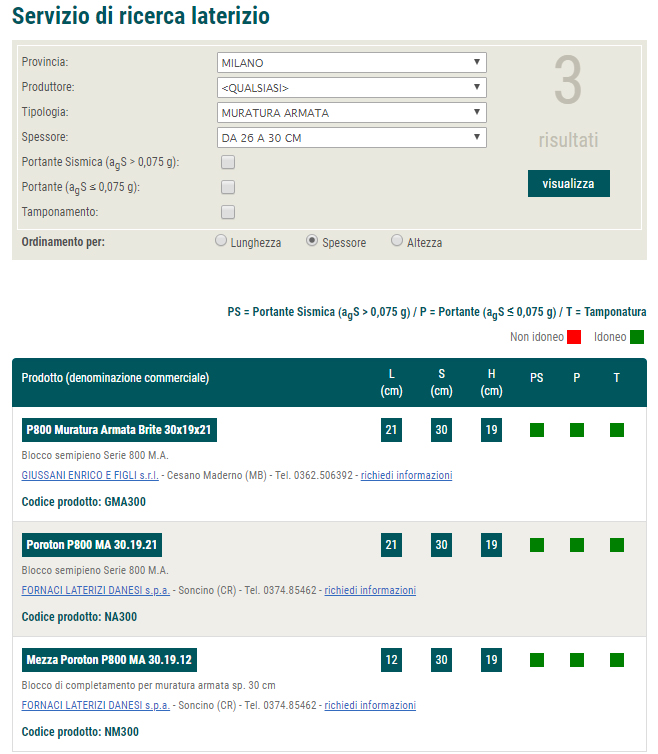
Task: Click green P indicator for P800 Muratura Armata Brite
Action: point(577,430)
